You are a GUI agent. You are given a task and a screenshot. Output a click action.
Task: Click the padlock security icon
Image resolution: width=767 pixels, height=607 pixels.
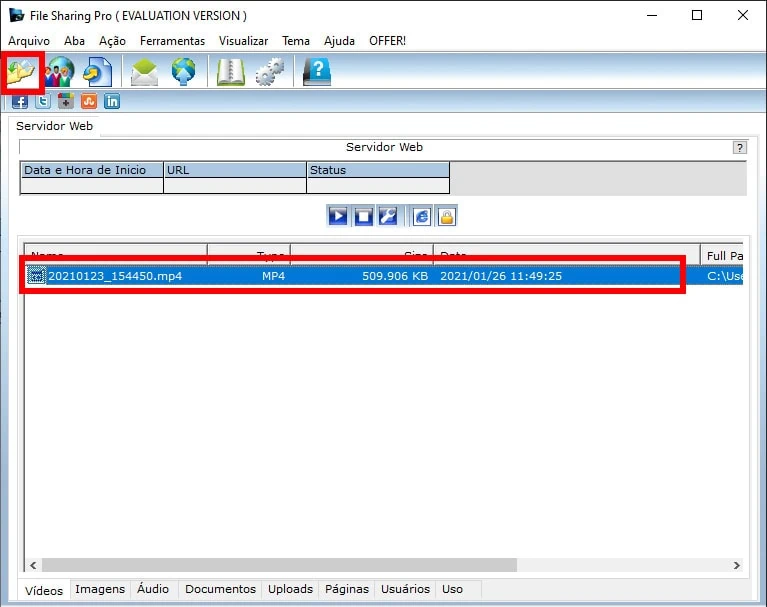(x=446, y=216)
